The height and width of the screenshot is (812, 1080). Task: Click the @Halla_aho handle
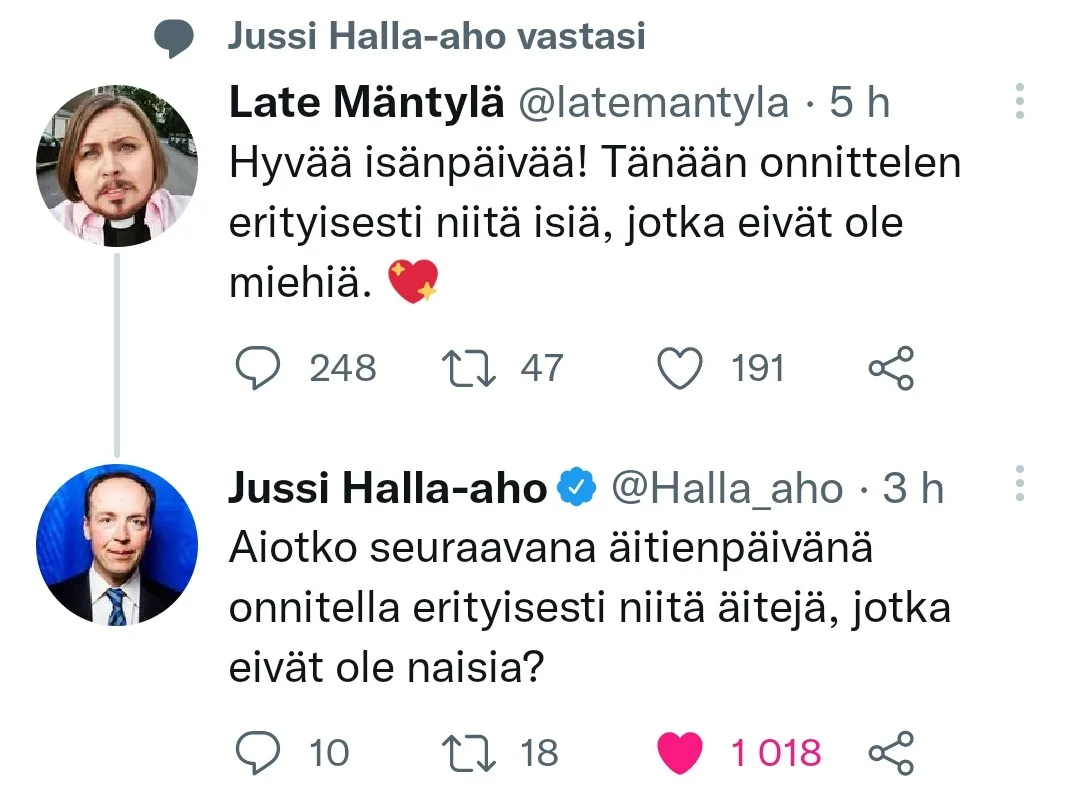pos(727,488)
